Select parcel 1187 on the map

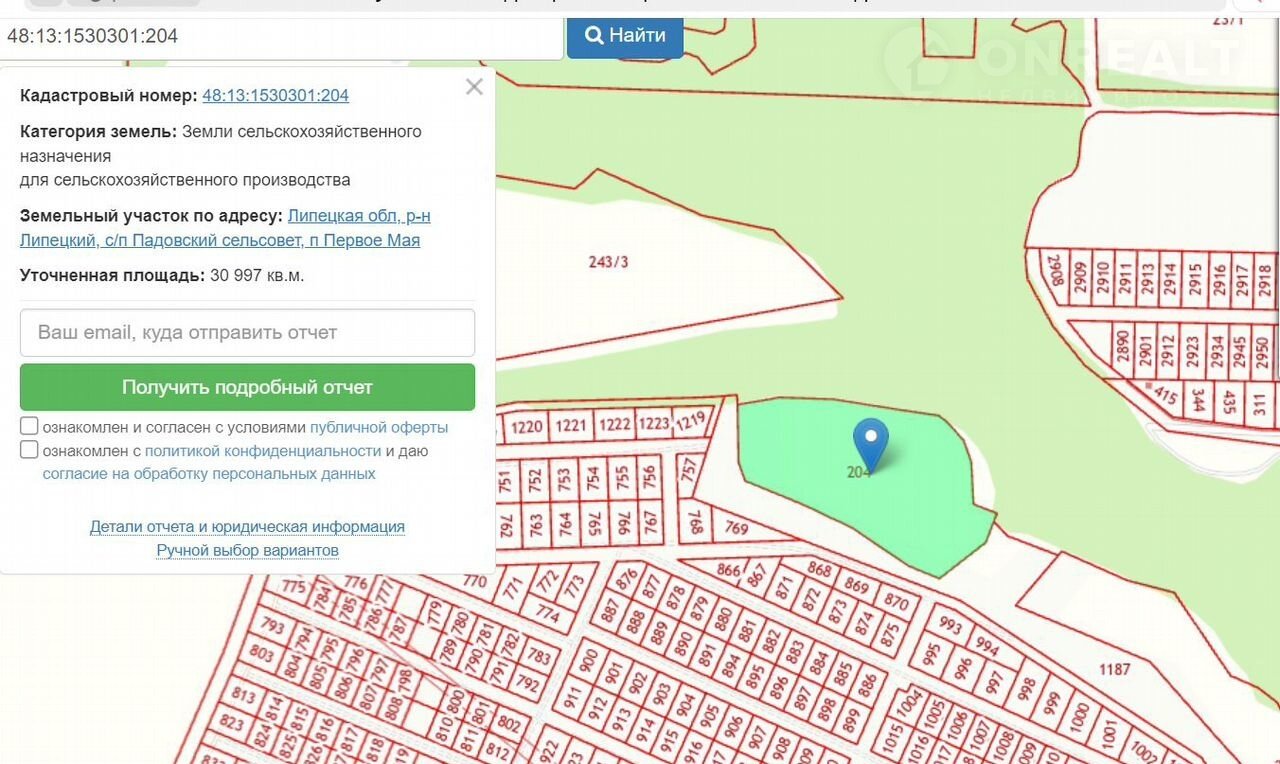pyautogui.click(x=1113, y=669)
